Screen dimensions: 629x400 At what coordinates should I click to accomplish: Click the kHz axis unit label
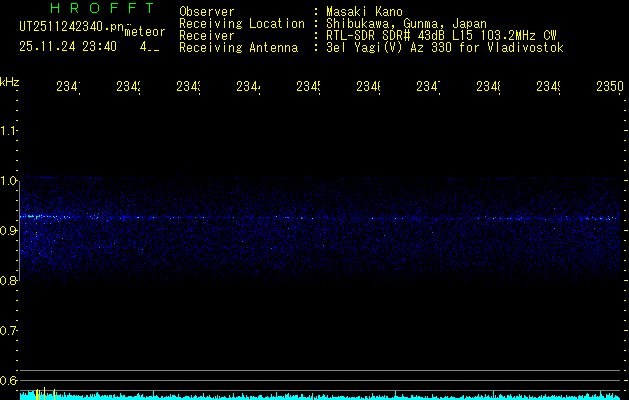coord(9,81)
